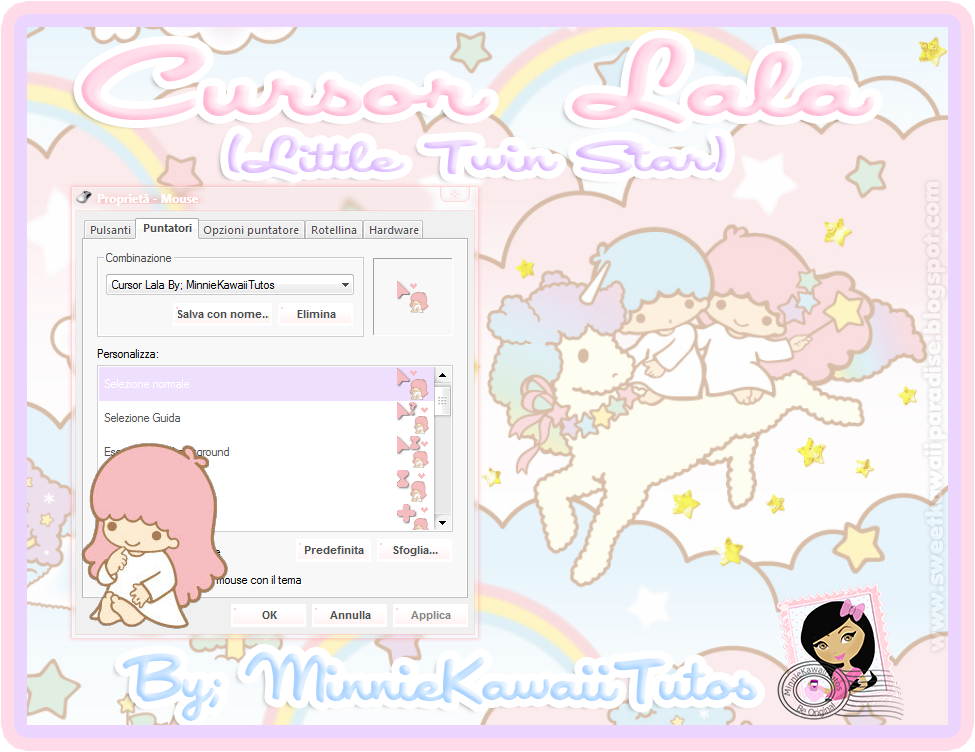
Task: Click the Esecuzione in background cursor thumbnail
Action: [x=413, y=447]
